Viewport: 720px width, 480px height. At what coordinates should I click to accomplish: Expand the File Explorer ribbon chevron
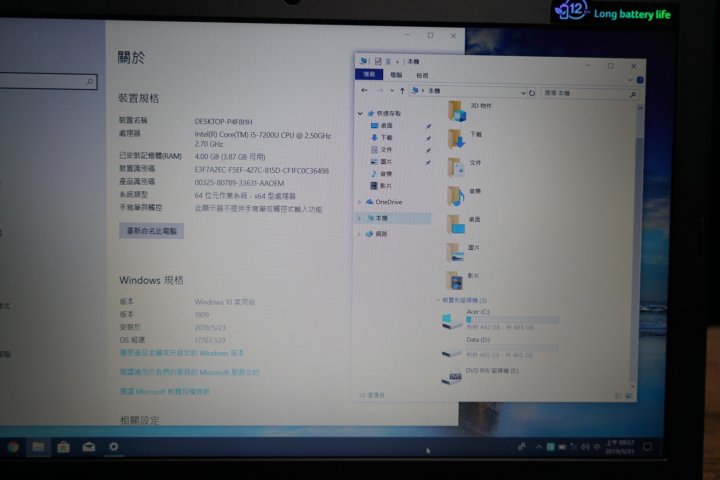pyautogui.click(x=630, y=80)
